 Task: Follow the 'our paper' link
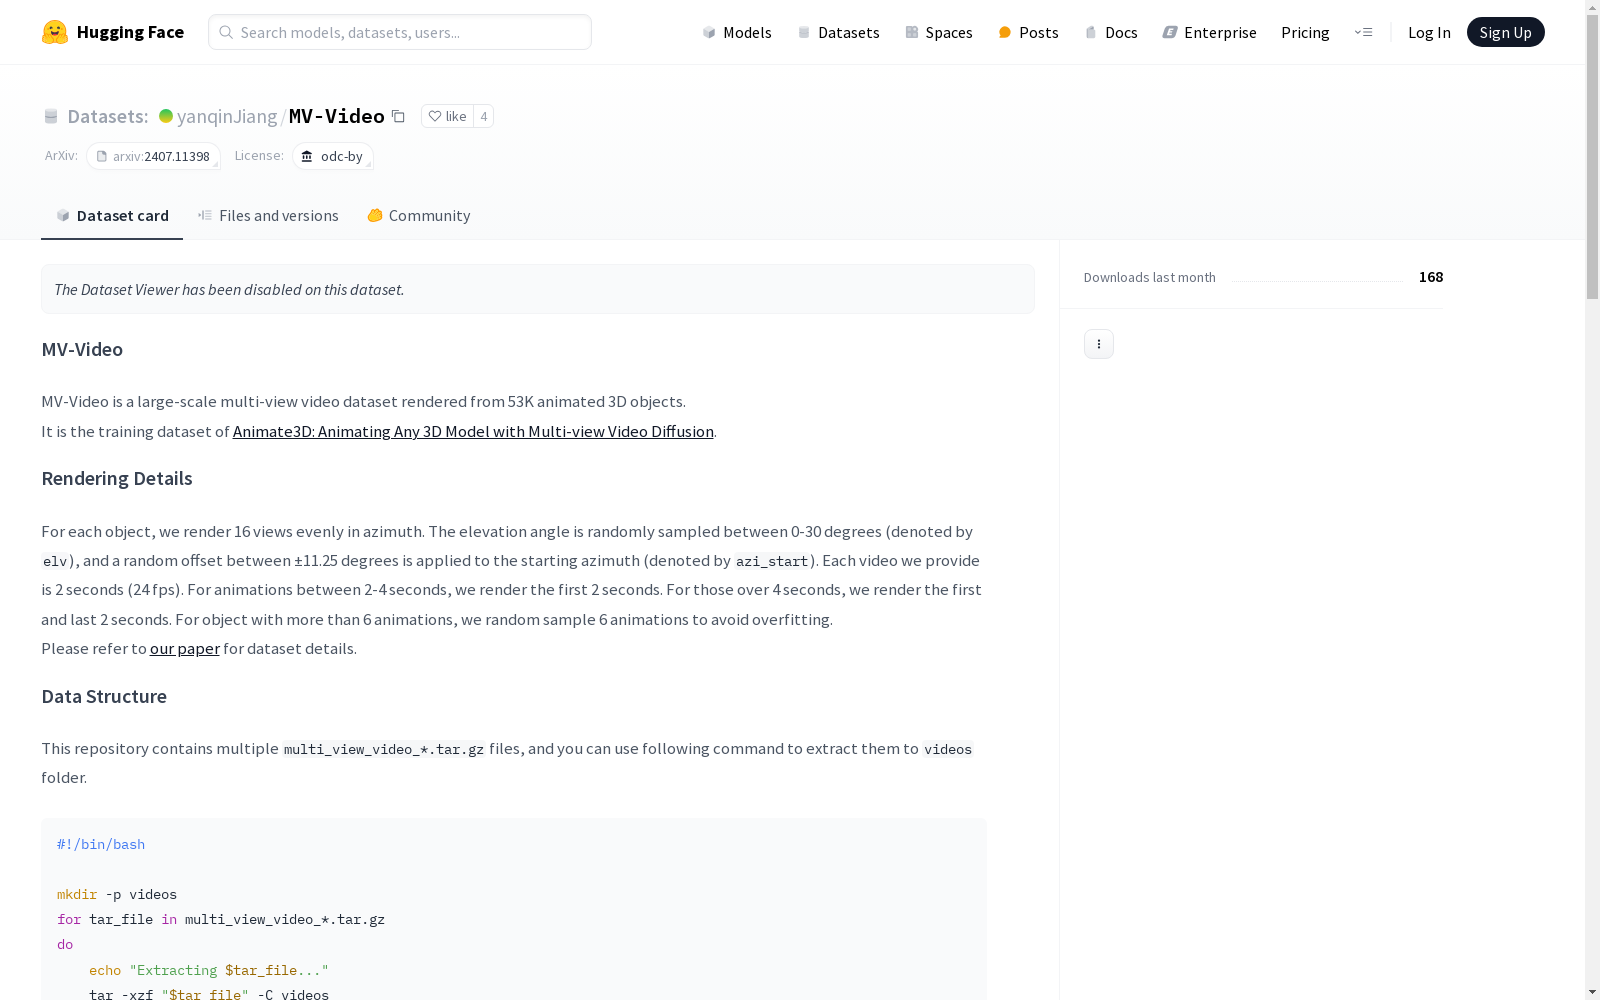tap(185, 648)
